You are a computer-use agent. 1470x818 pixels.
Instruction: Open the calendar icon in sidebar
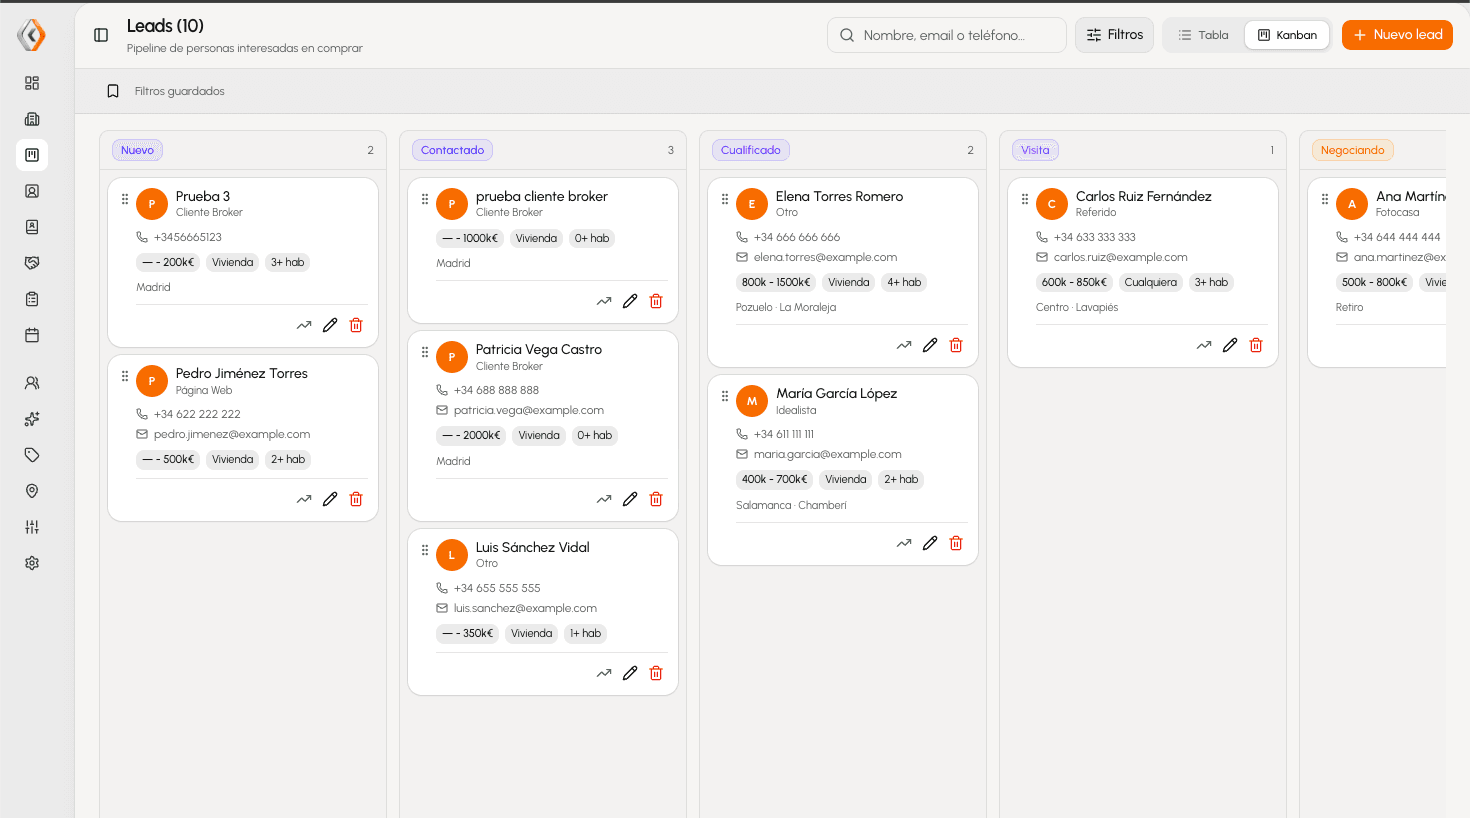coord(32,335)
